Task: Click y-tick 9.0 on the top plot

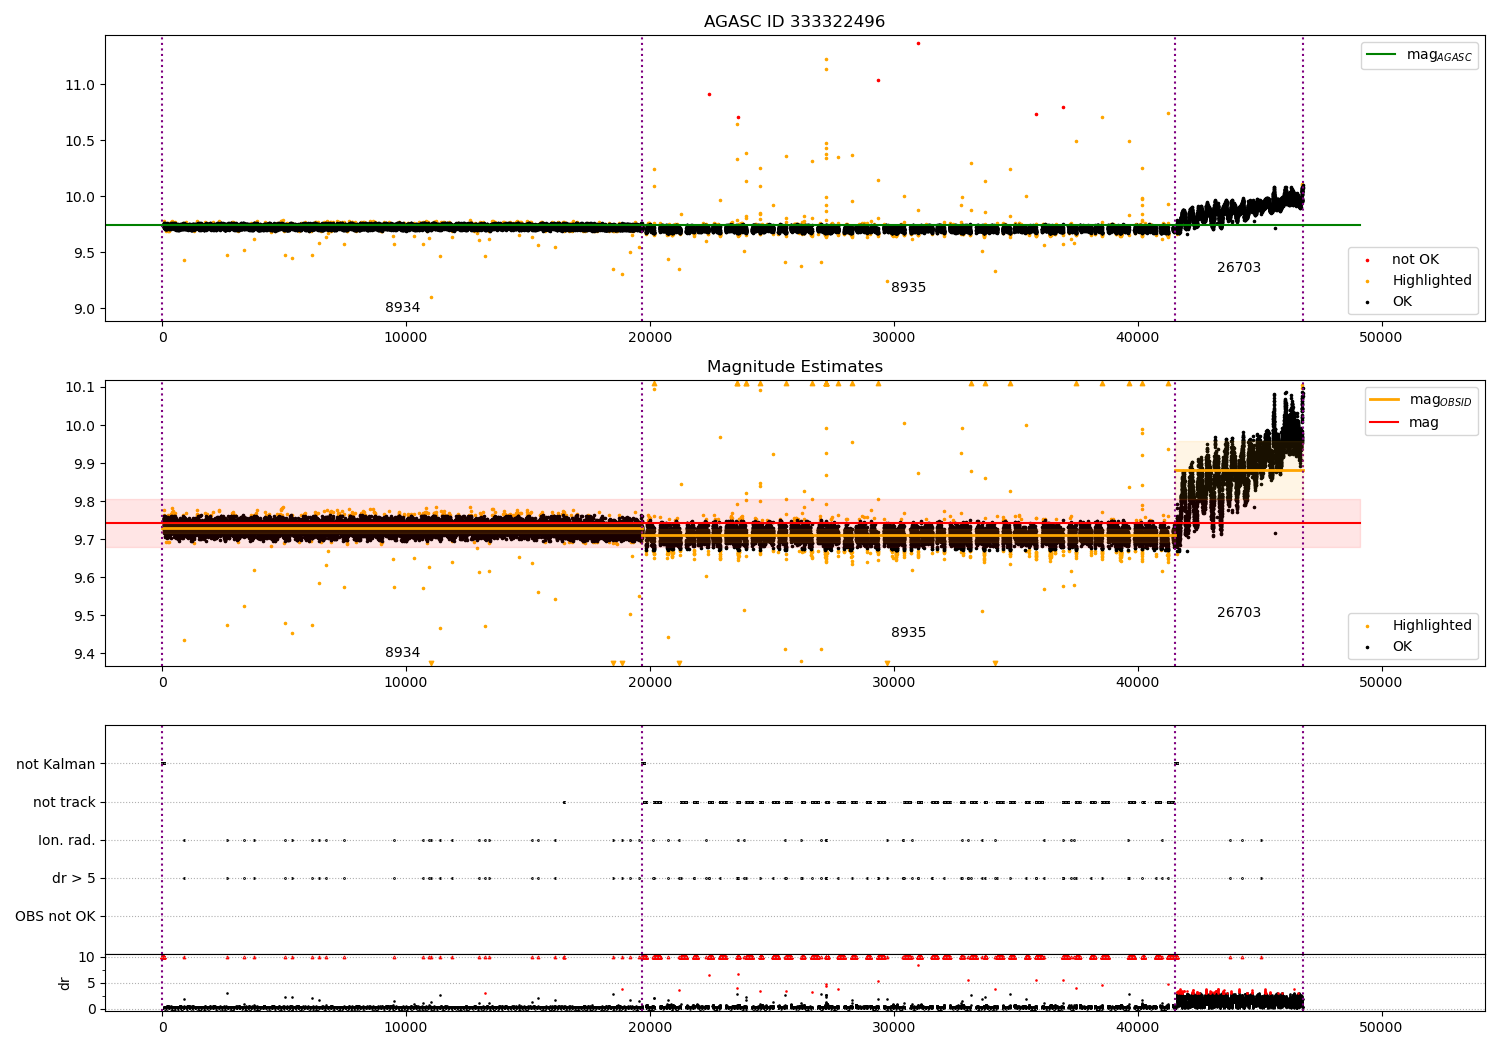Action: click(84, 309)
